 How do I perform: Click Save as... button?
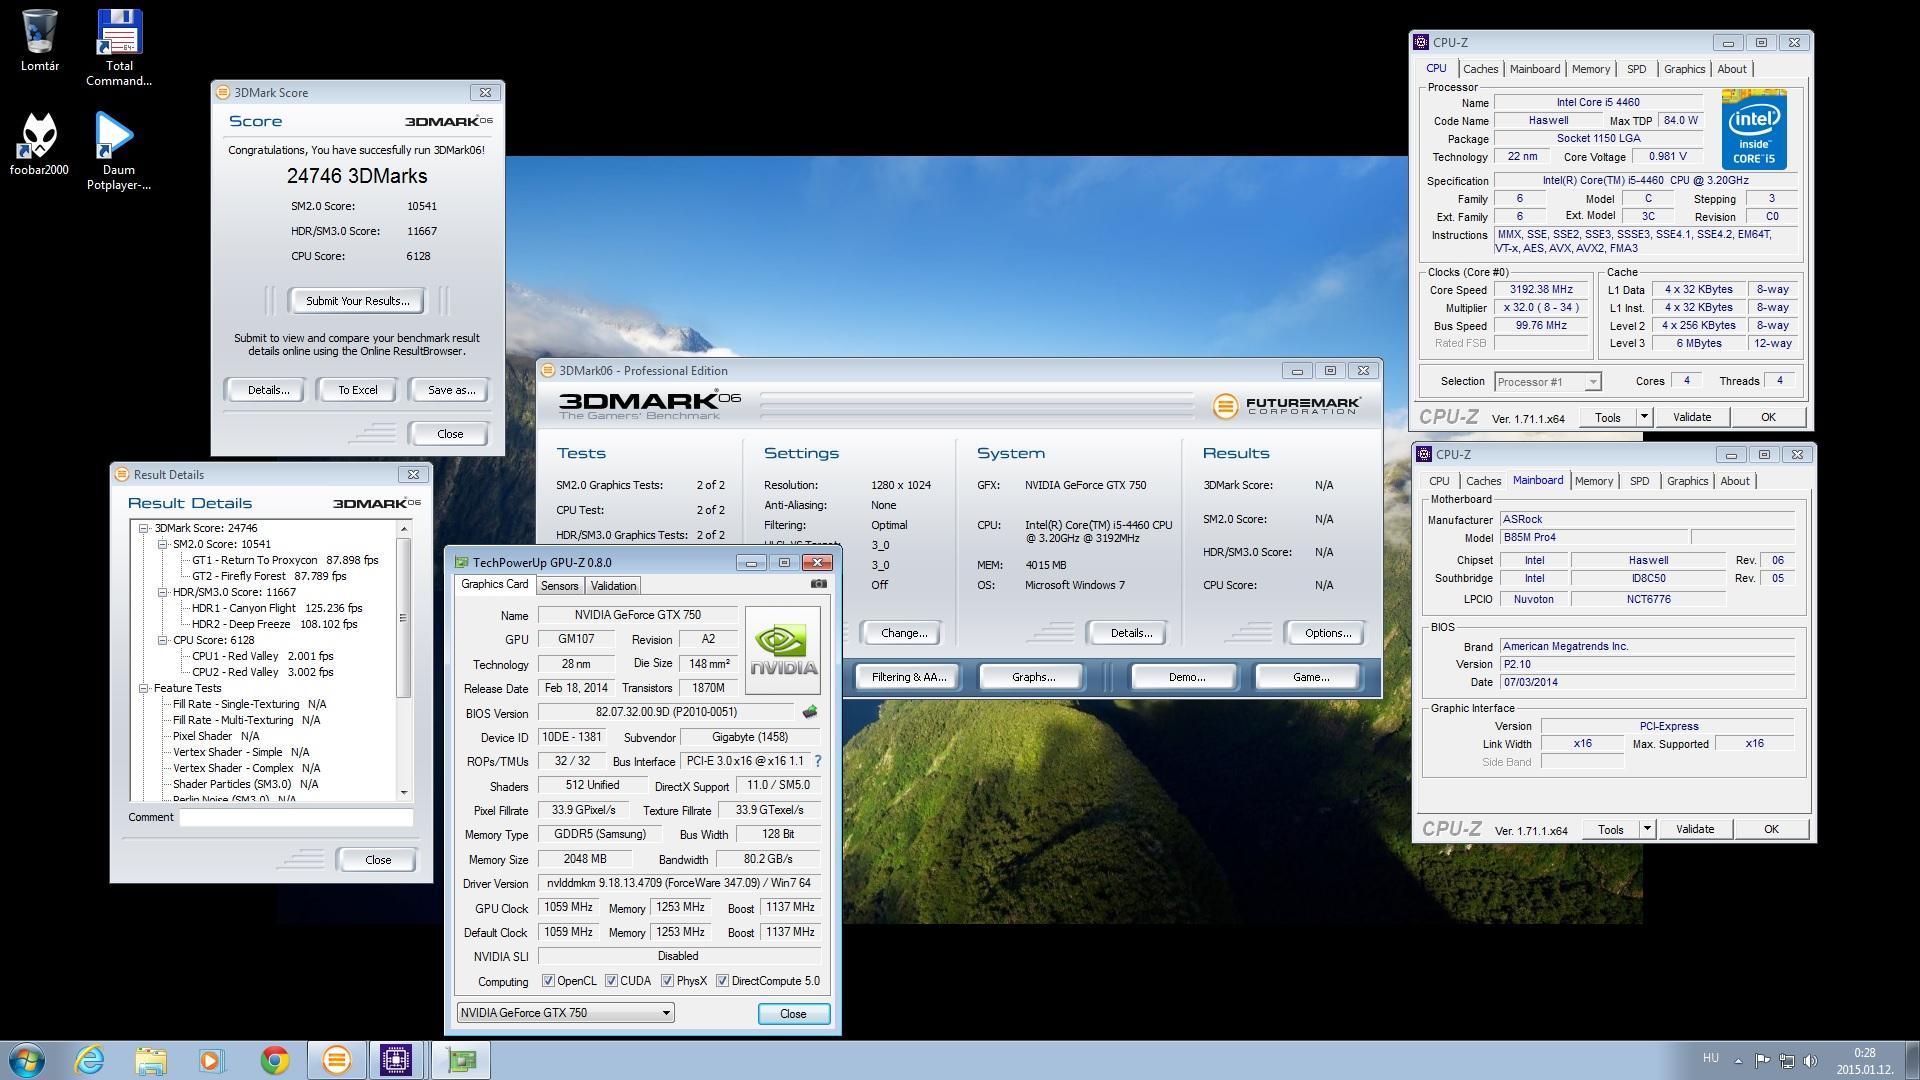pyautogui.click(x=451, y=390)
